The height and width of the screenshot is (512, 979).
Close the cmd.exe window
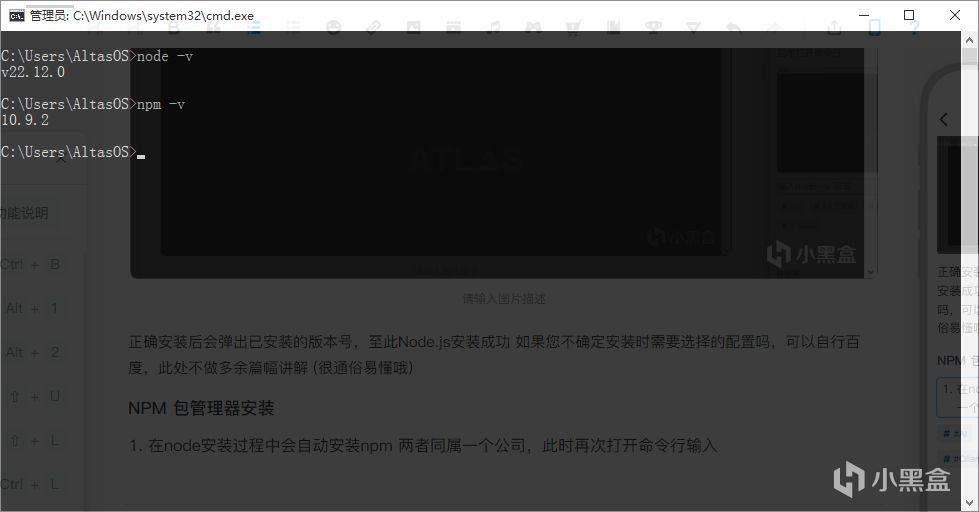tap(955, 15)
